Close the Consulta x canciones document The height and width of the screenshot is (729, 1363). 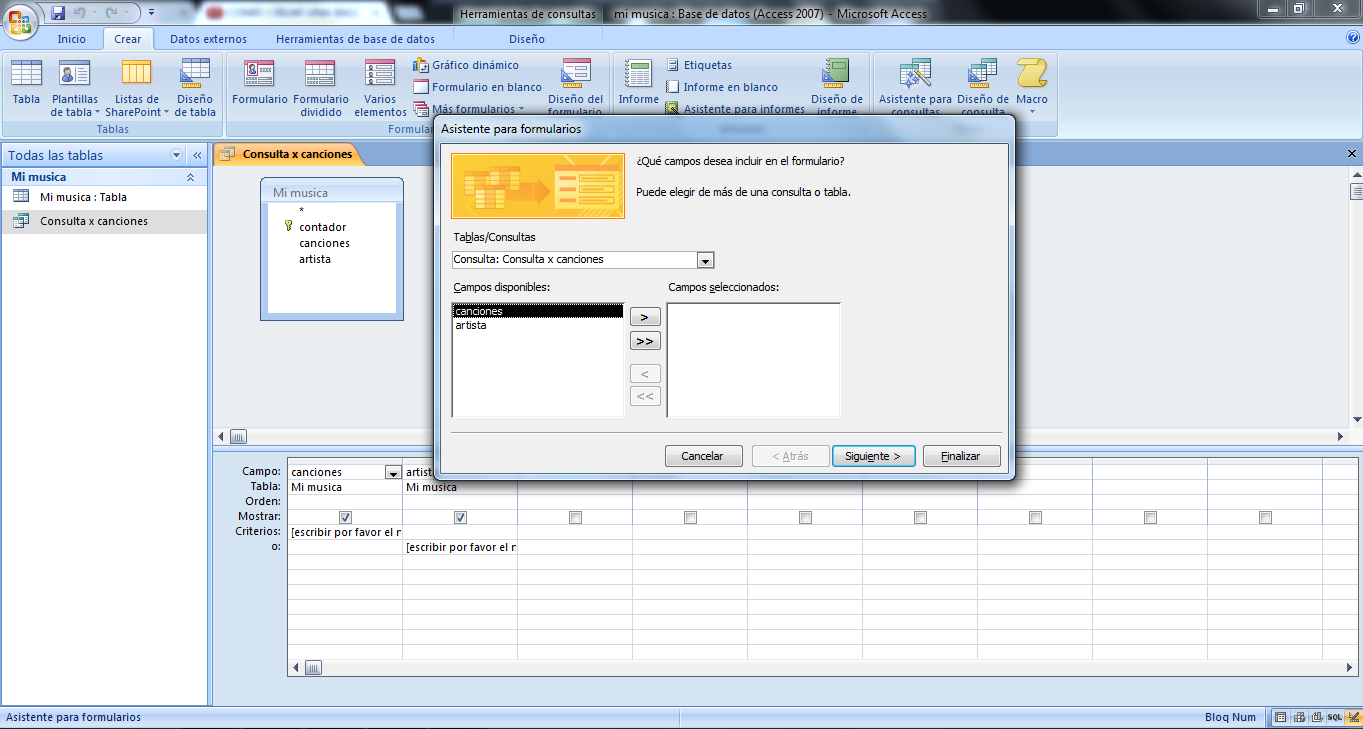tap(1351, 154)
